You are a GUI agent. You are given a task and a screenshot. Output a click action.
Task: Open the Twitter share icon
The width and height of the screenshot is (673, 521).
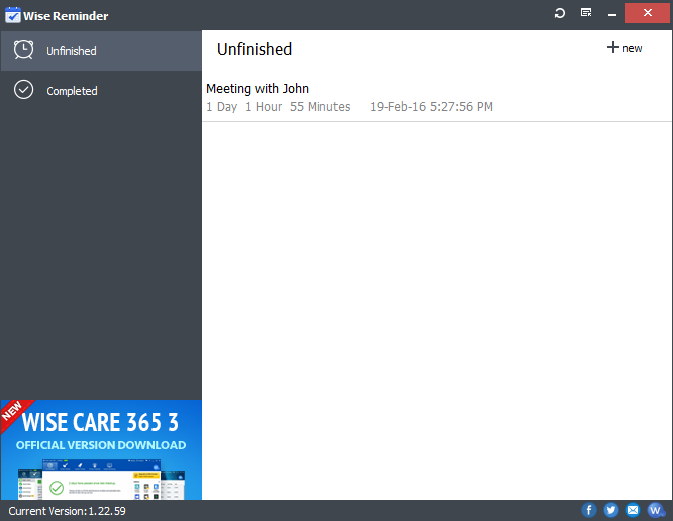(611, 510)
